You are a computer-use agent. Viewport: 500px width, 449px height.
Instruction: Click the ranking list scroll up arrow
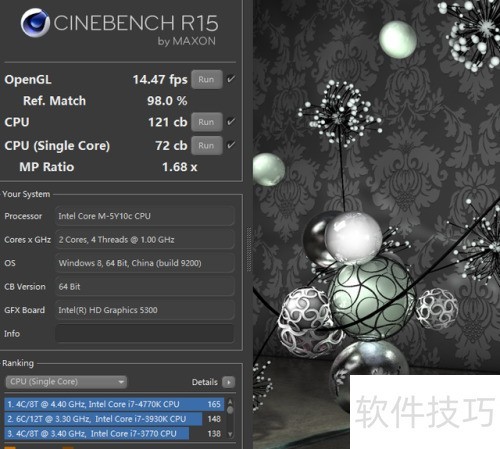(230, 401)
